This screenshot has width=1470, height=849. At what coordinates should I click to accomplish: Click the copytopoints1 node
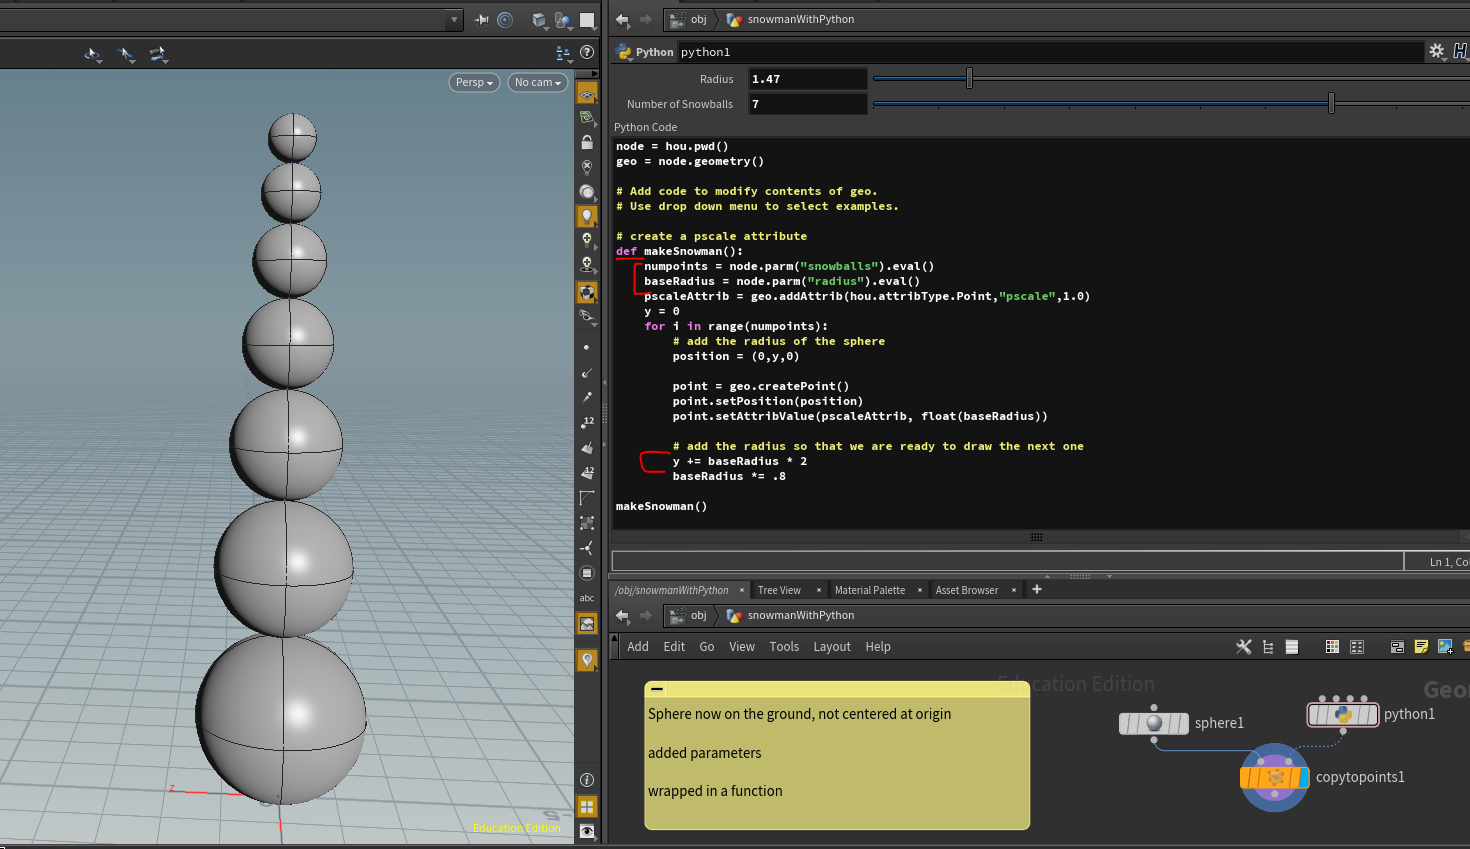[x=1274, y=777]
